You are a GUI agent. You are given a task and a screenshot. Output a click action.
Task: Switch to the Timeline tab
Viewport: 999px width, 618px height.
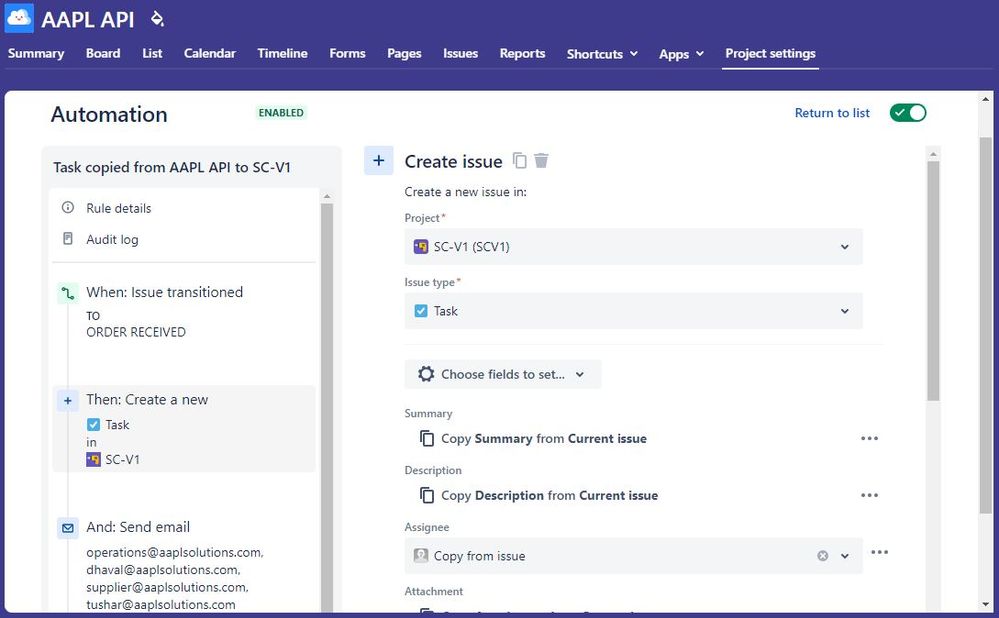click(282, 54)
